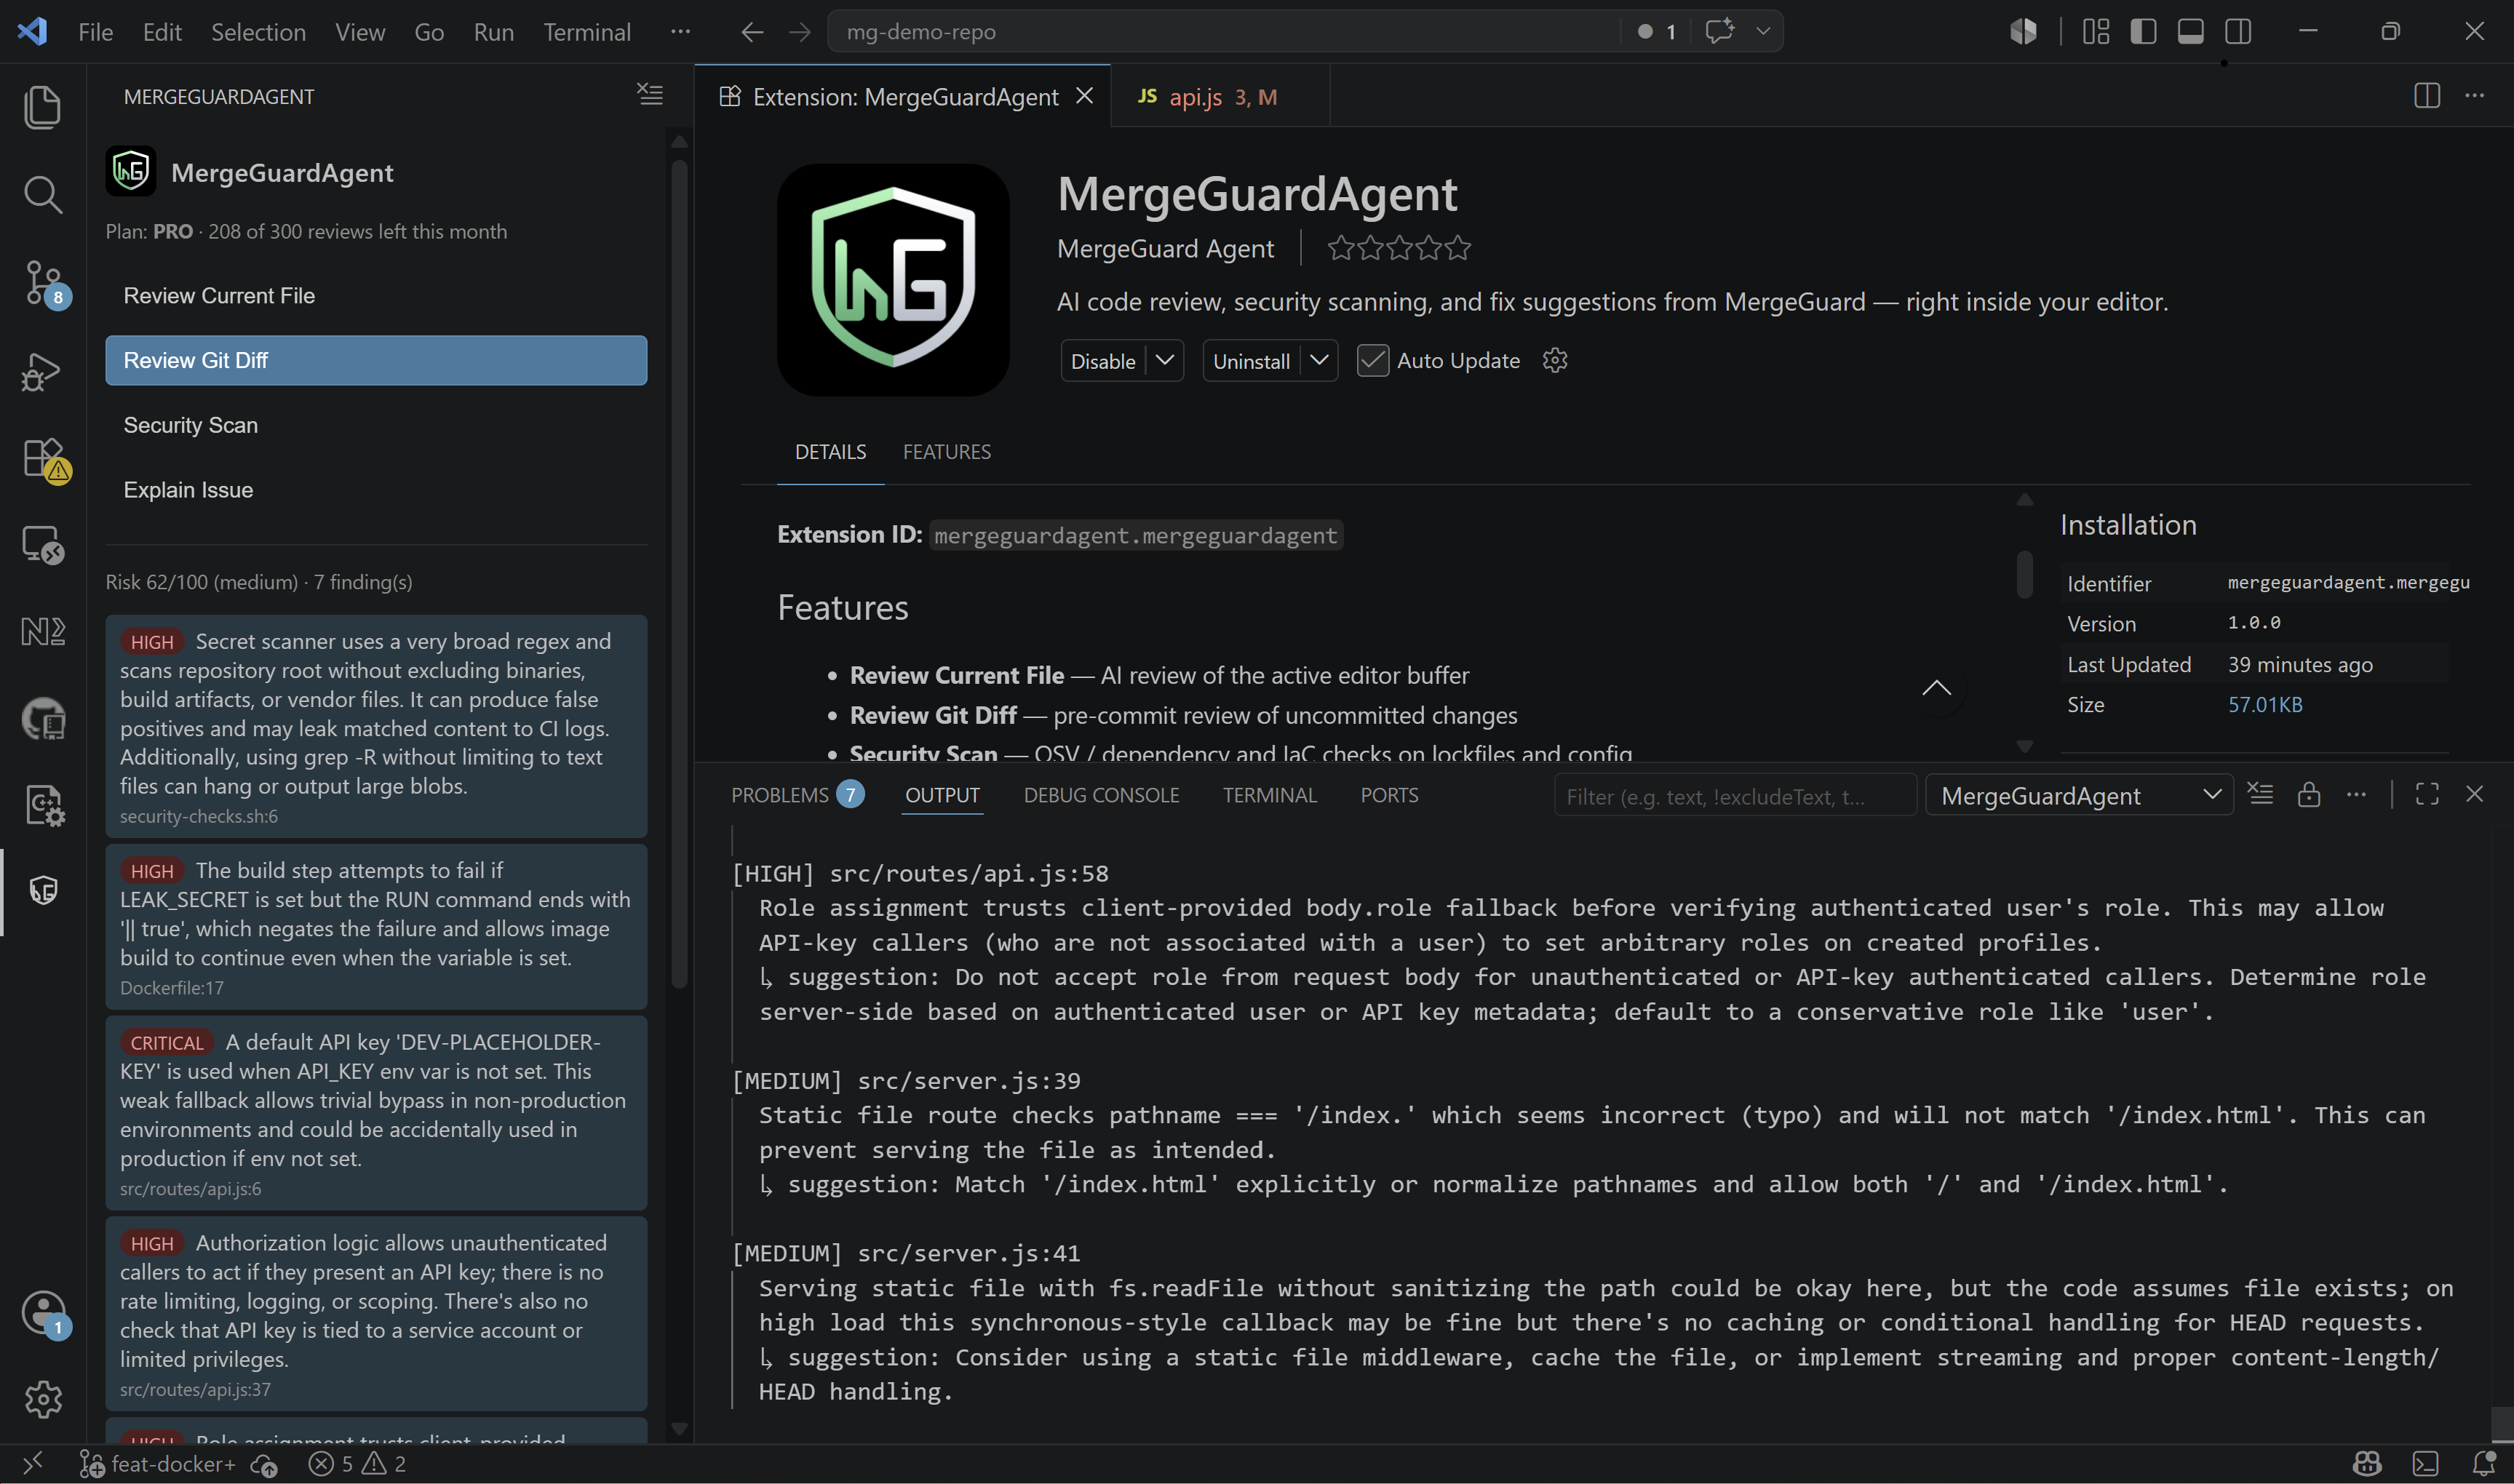Expand chat dropdown chevron in title bar

click(x=1763, y=31)
